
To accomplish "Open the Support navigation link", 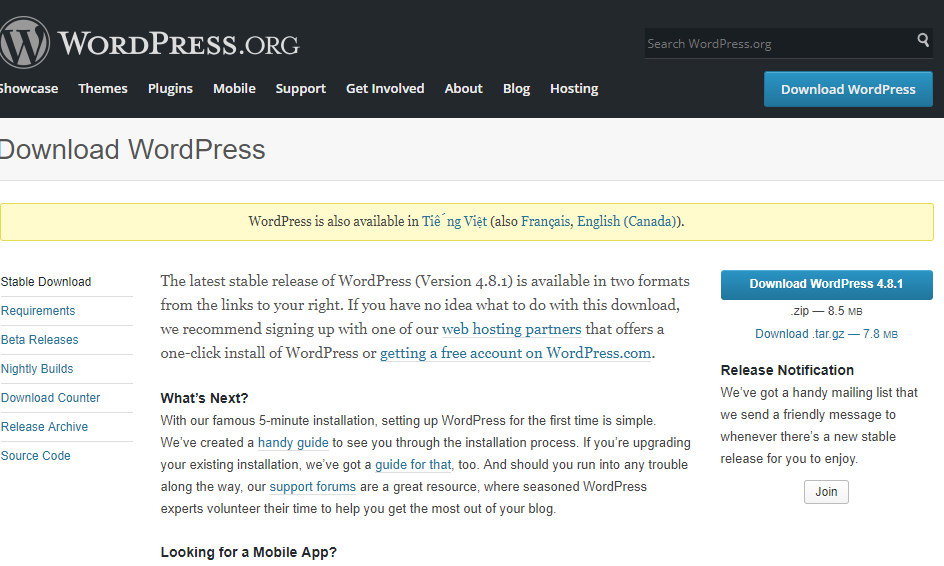I will click(300, 89).
